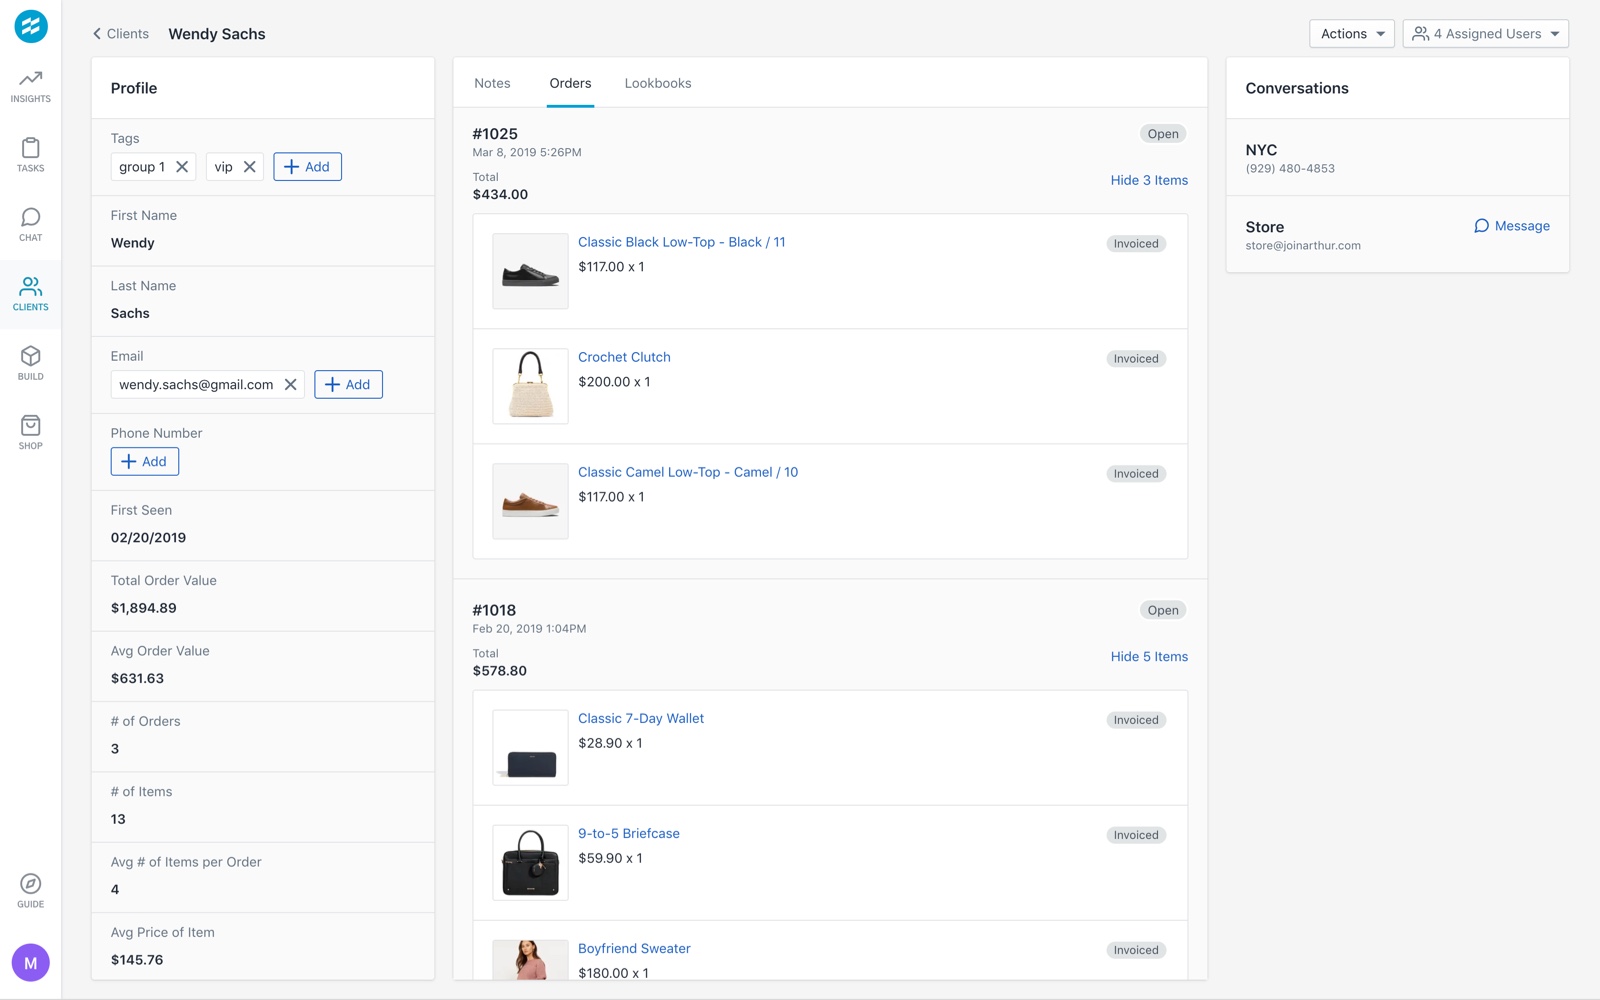
Task: Expand the 4 Assigned Users dropdown
Action: pos(1486,34)
